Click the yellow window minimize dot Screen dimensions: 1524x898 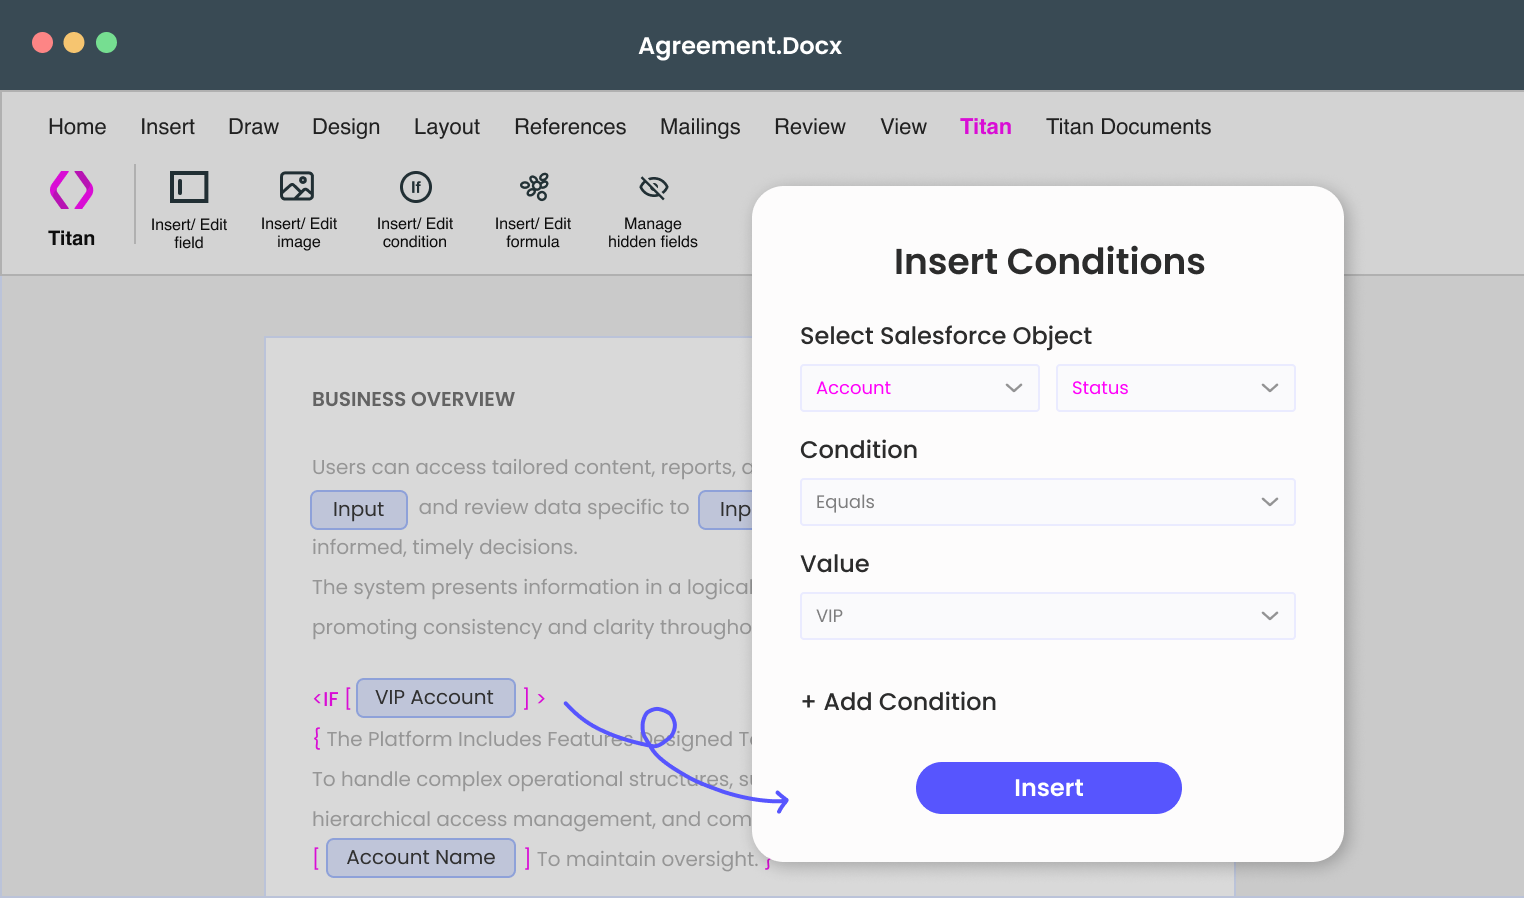74,43
